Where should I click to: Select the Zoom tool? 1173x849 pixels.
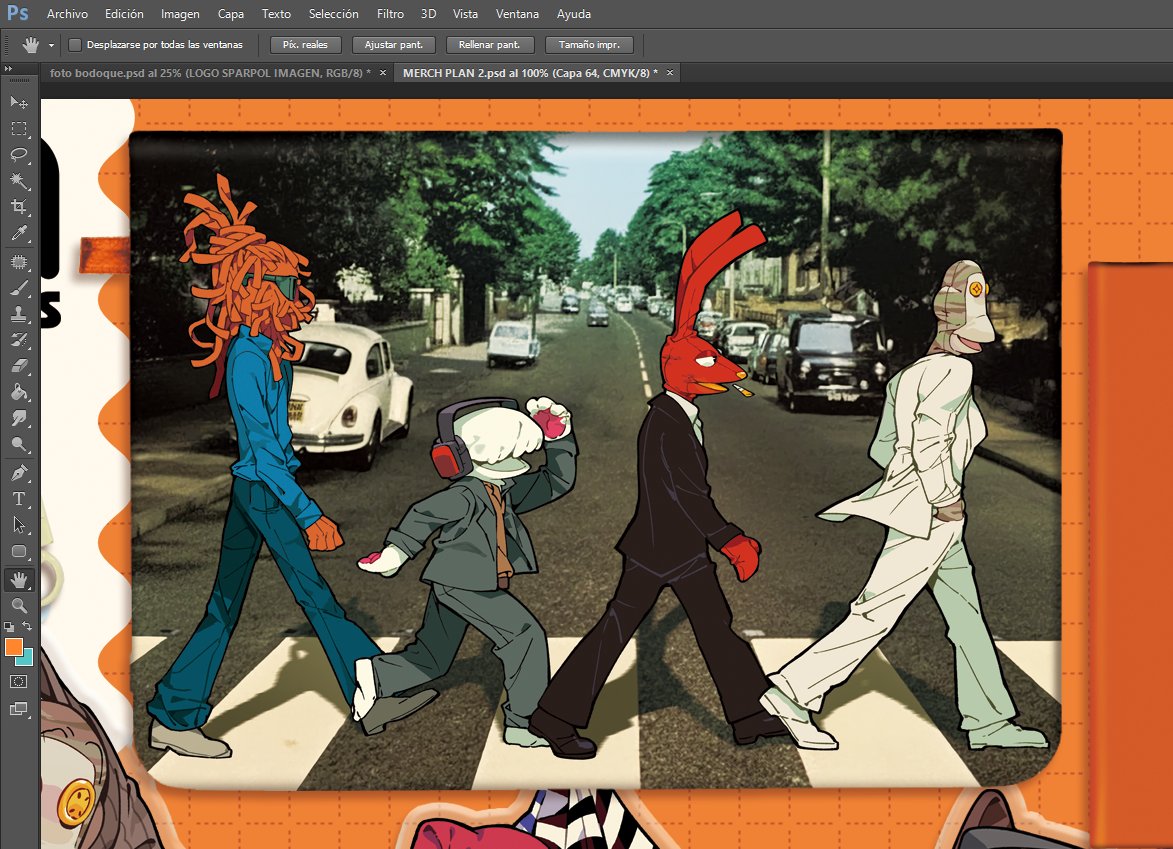[19, 605]
